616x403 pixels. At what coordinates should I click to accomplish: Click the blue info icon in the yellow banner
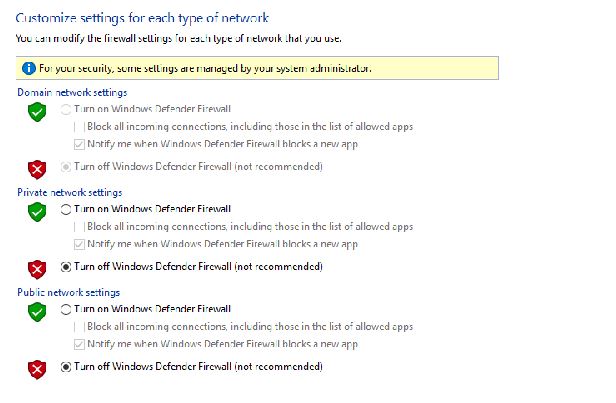(x=27, y=68)
